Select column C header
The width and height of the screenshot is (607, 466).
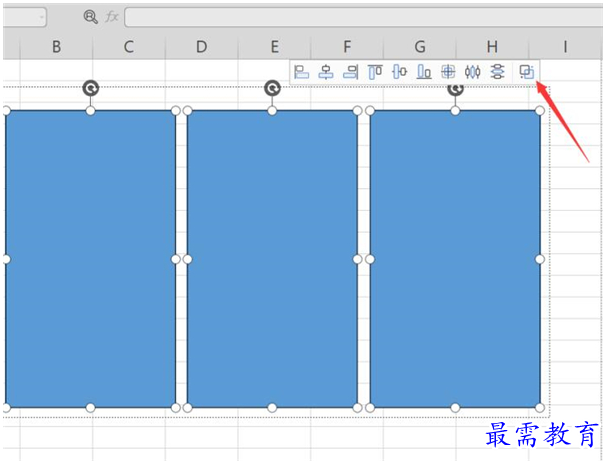pyautogui.click(x=129, y=47)
